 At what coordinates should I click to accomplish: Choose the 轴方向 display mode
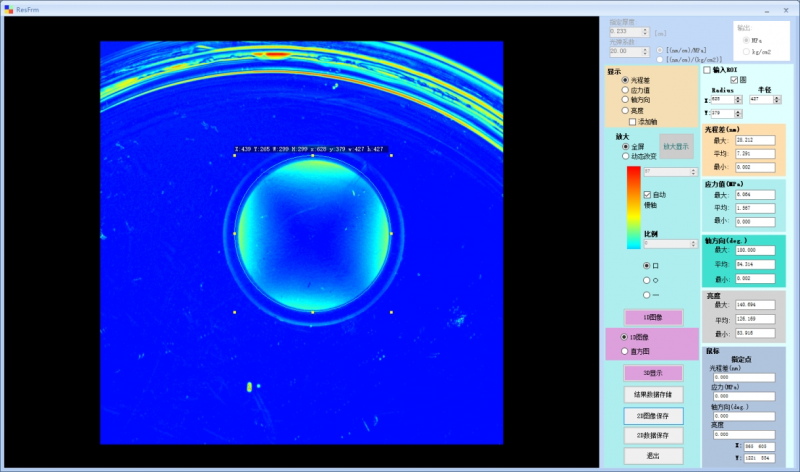point(626,100)
